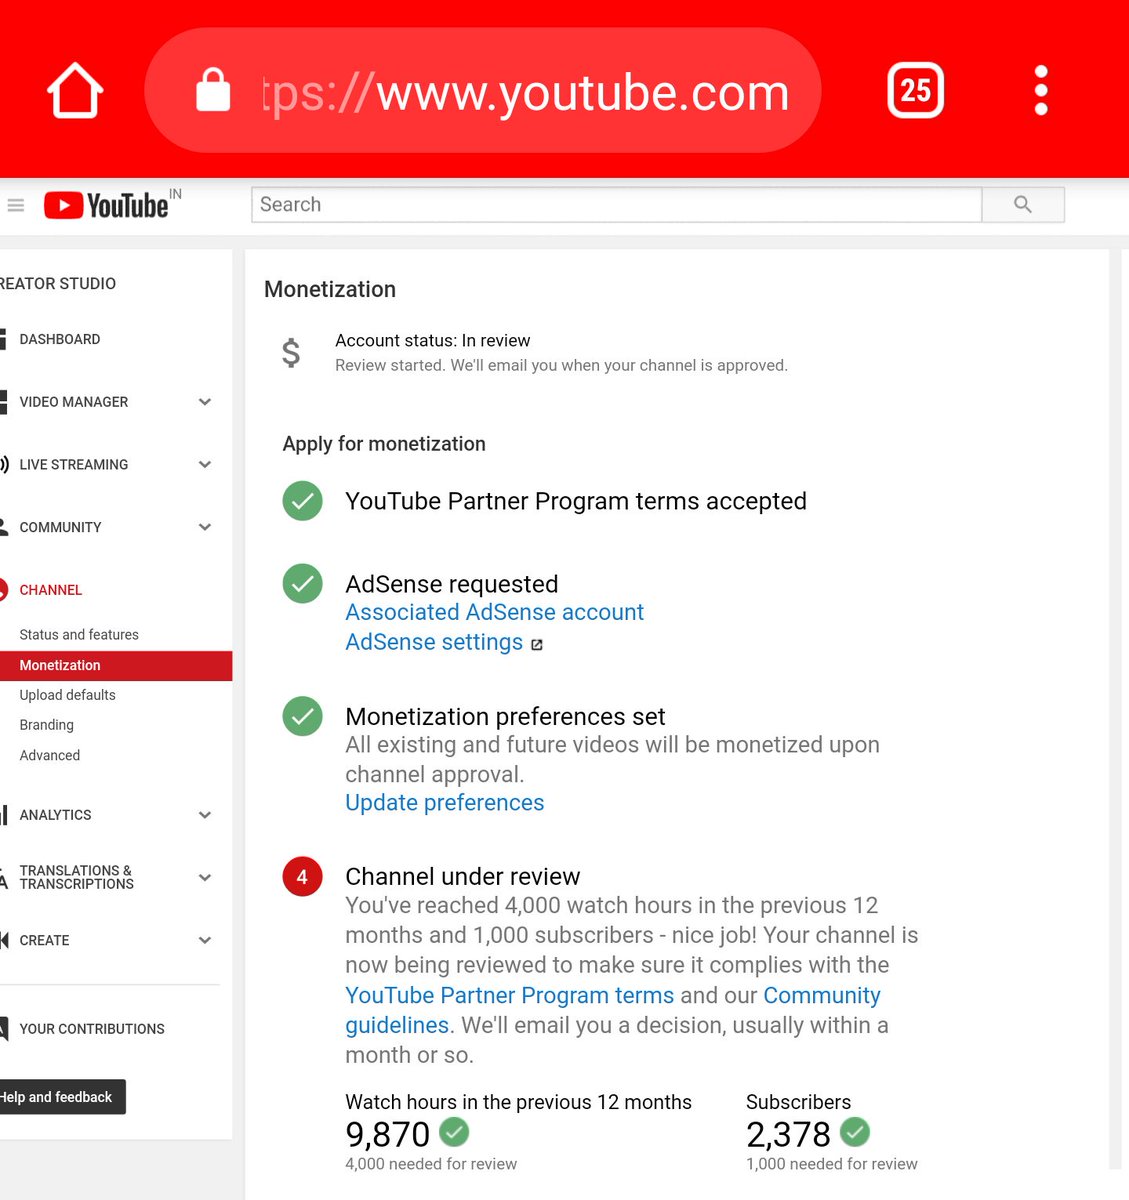This screenshot has width=1129, height=1200.
Task: Open Associated AdSense account link
Action: pyautogui.click(x=494, y=612)
